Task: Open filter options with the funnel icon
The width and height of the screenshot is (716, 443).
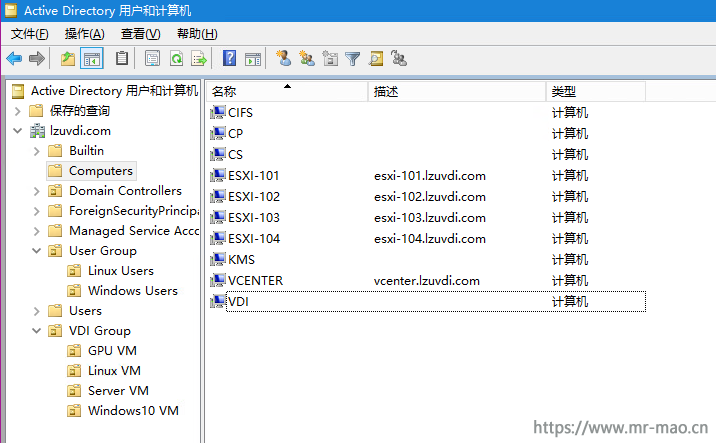Action: pyautogui.click(x=353, y=58)
